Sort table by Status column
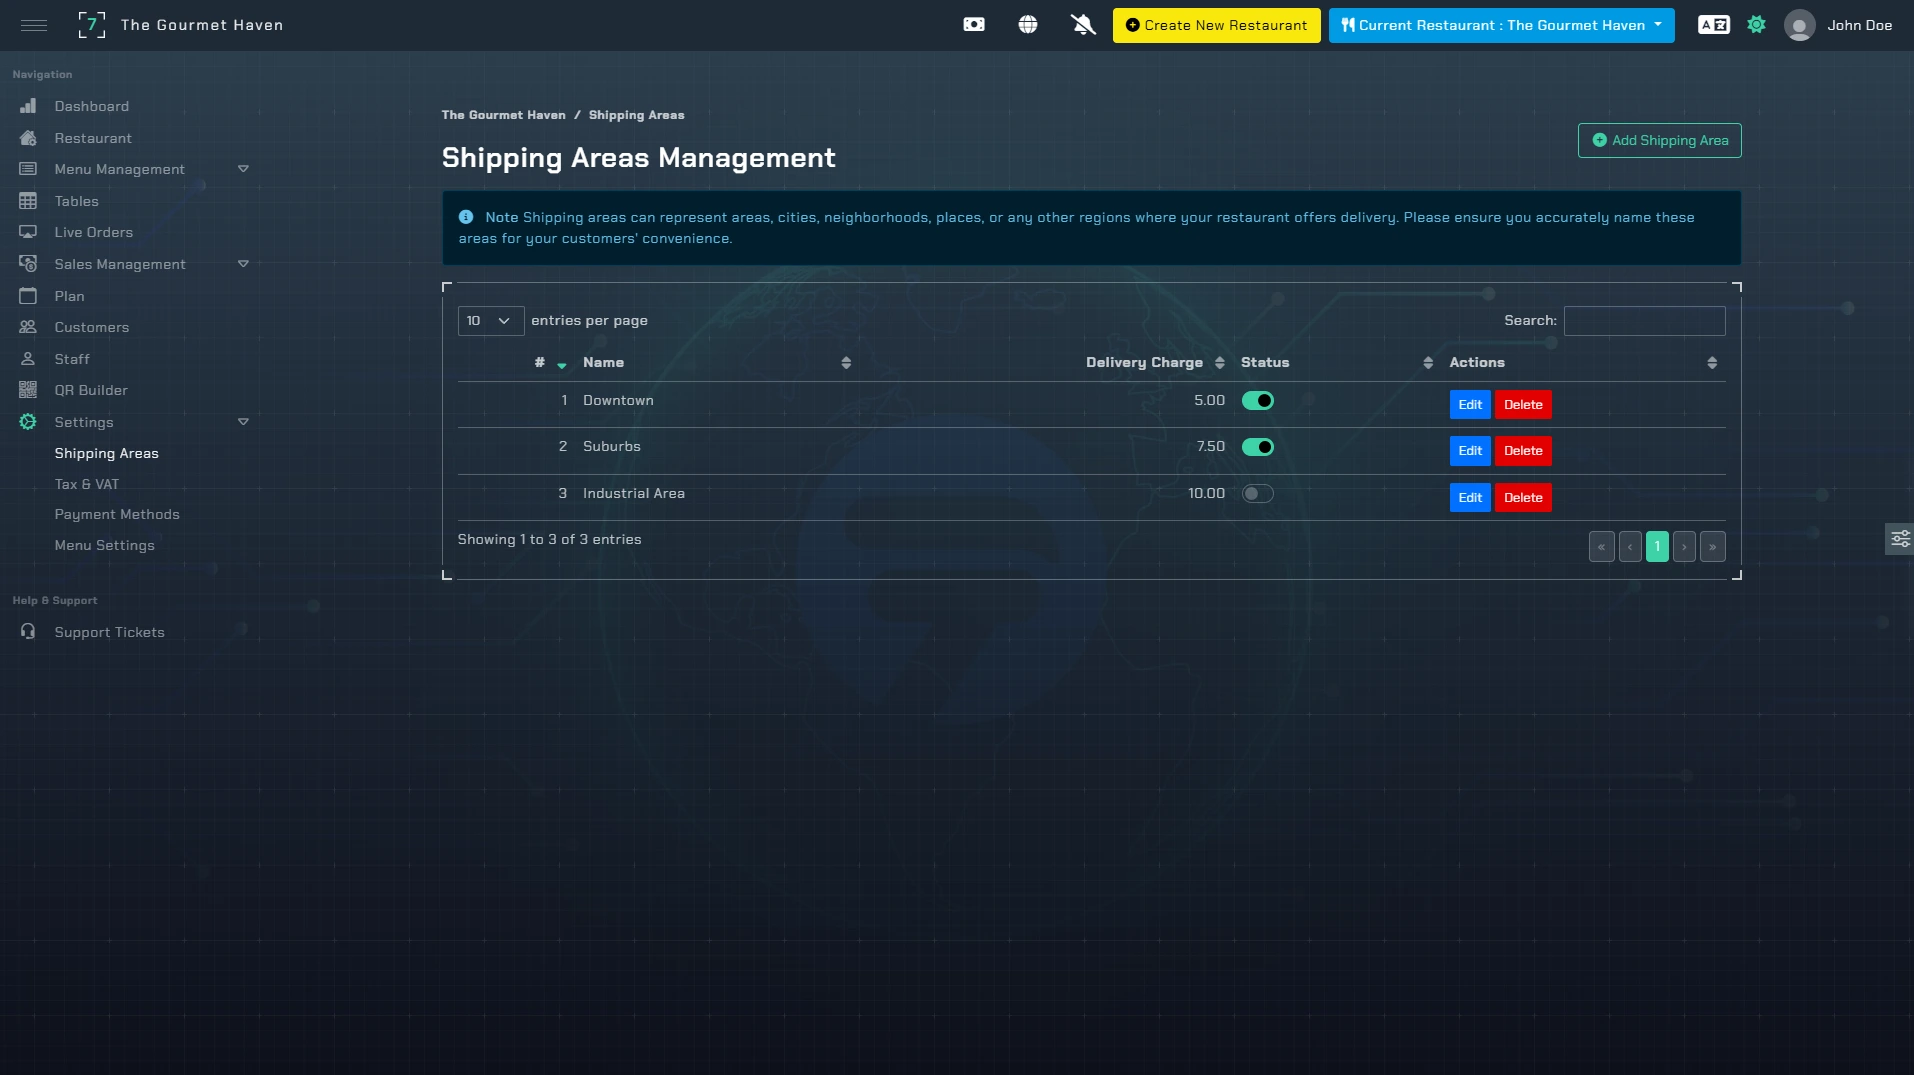Image resolution: width=1914 pixels, height=1075 pixels. 1337,363
